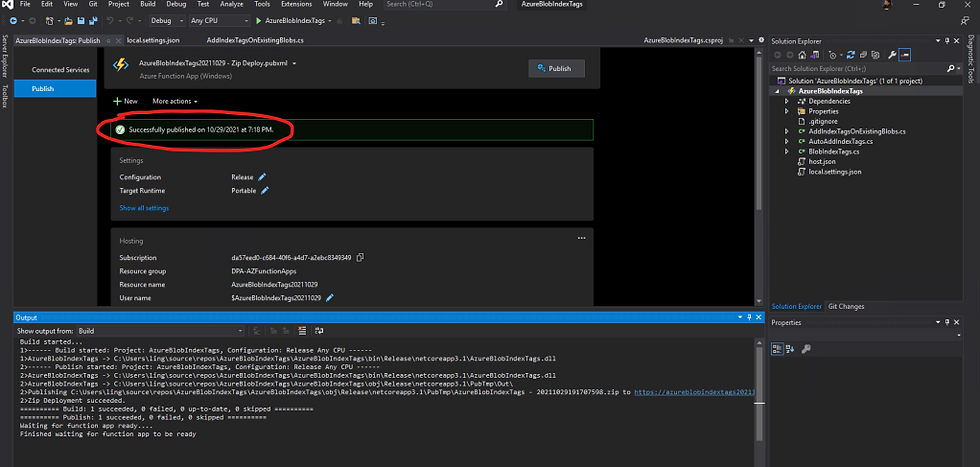
Task: Expand AddIndexTagsOnExistingBlobs.cs node
Action: (787, 132)
